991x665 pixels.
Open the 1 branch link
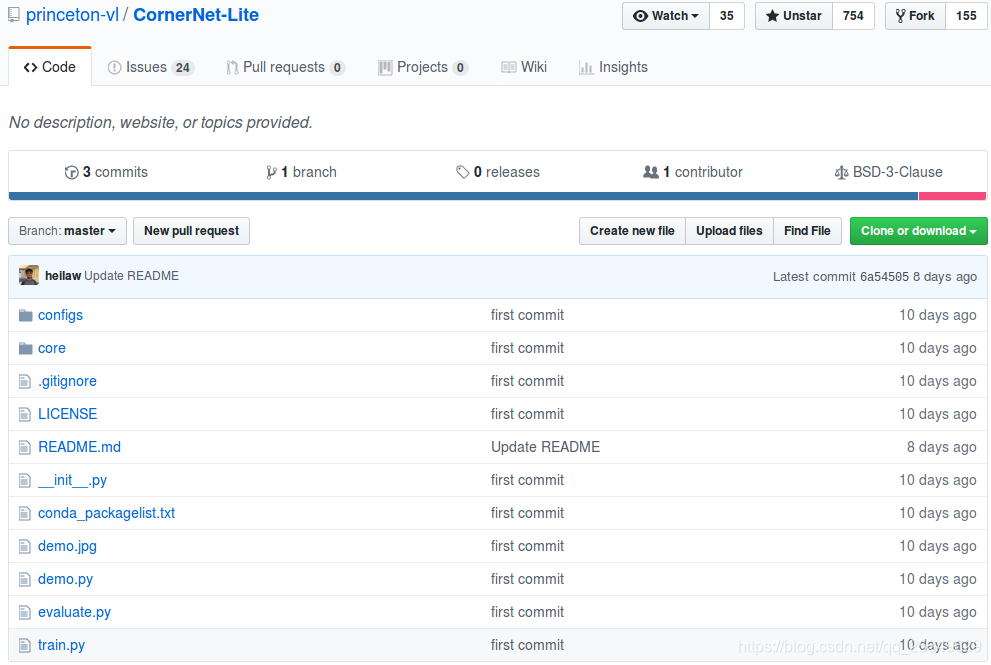click(x=301, y=172)
